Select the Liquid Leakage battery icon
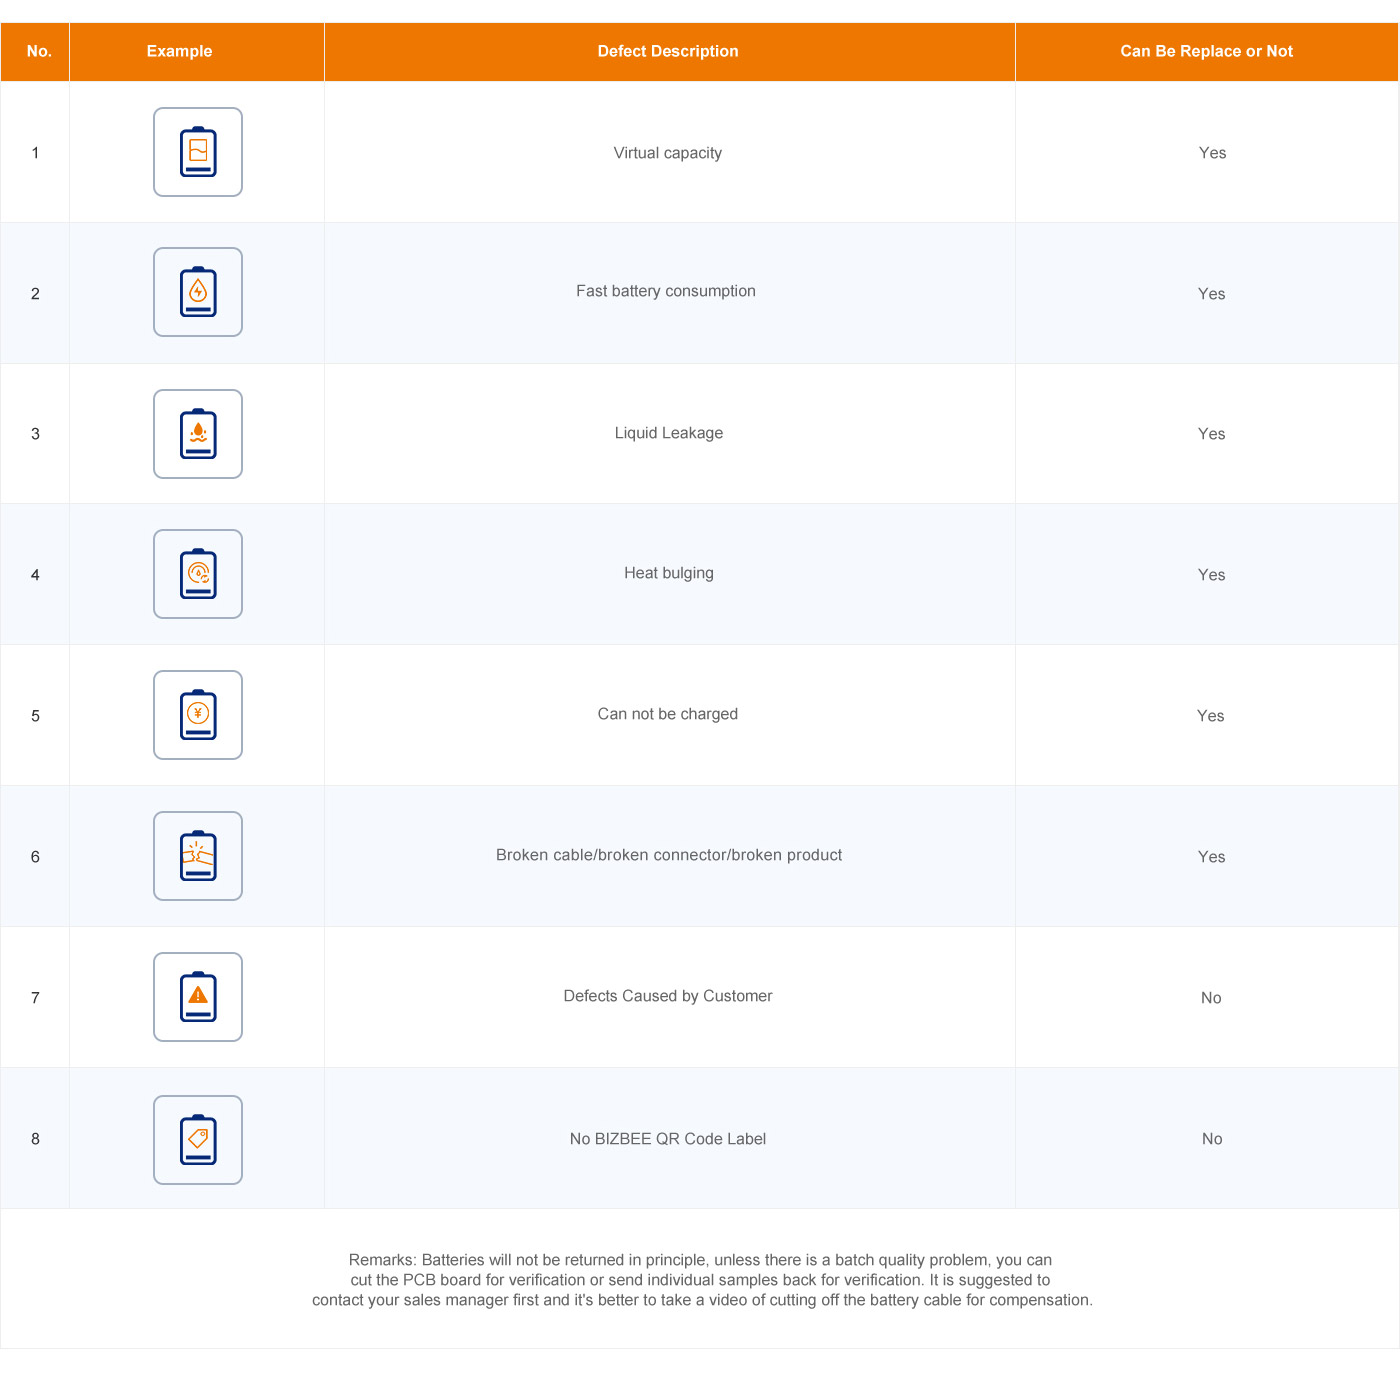 click(198, 434)
